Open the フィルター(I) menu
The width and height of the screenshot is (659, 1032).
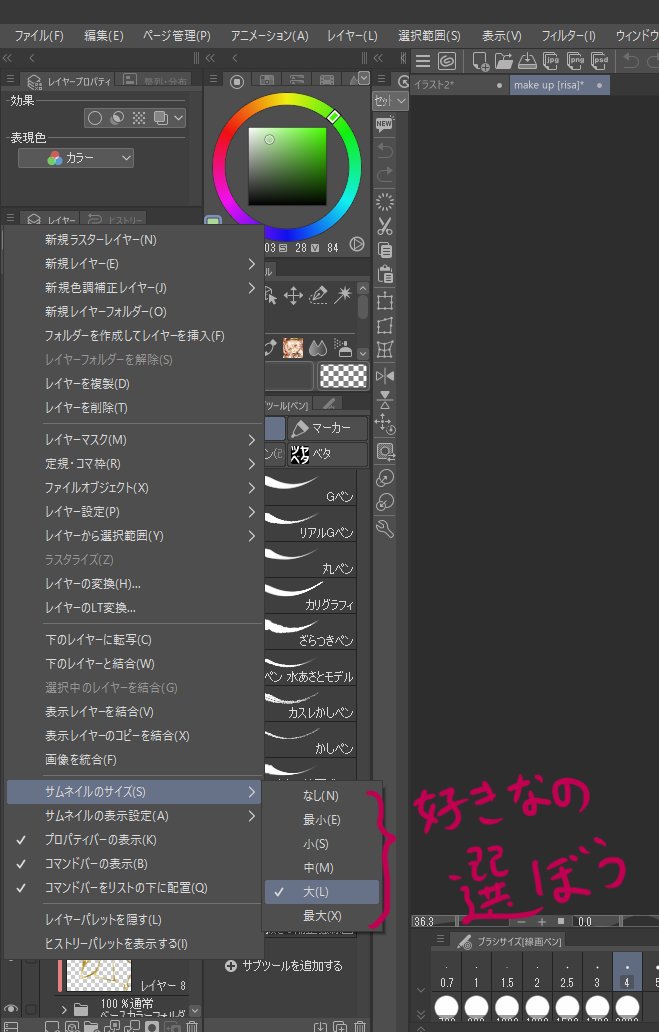[x=568, y=36]
